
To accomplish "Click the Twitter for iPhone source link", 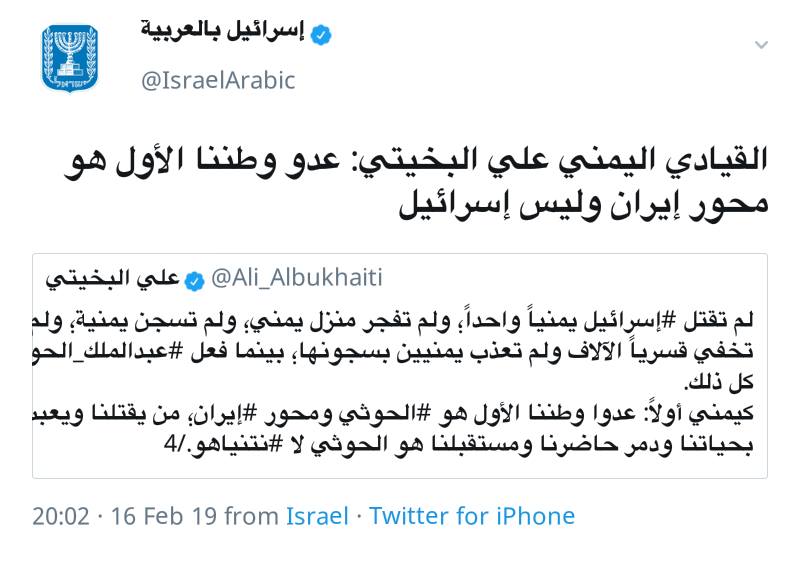I will (472, 516).
